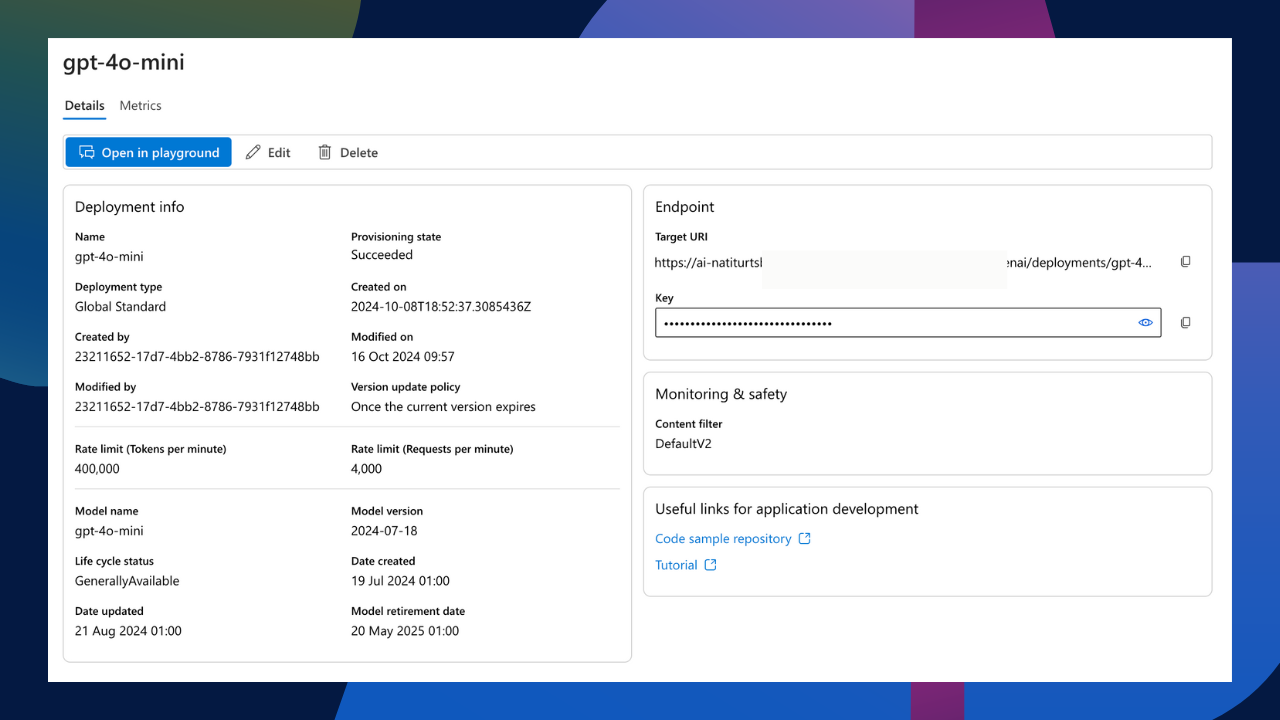The width and height of the screenshot is (1280, 720).
Task: Click the Model name value gpt-4o-mini
Action: (109, 531)
